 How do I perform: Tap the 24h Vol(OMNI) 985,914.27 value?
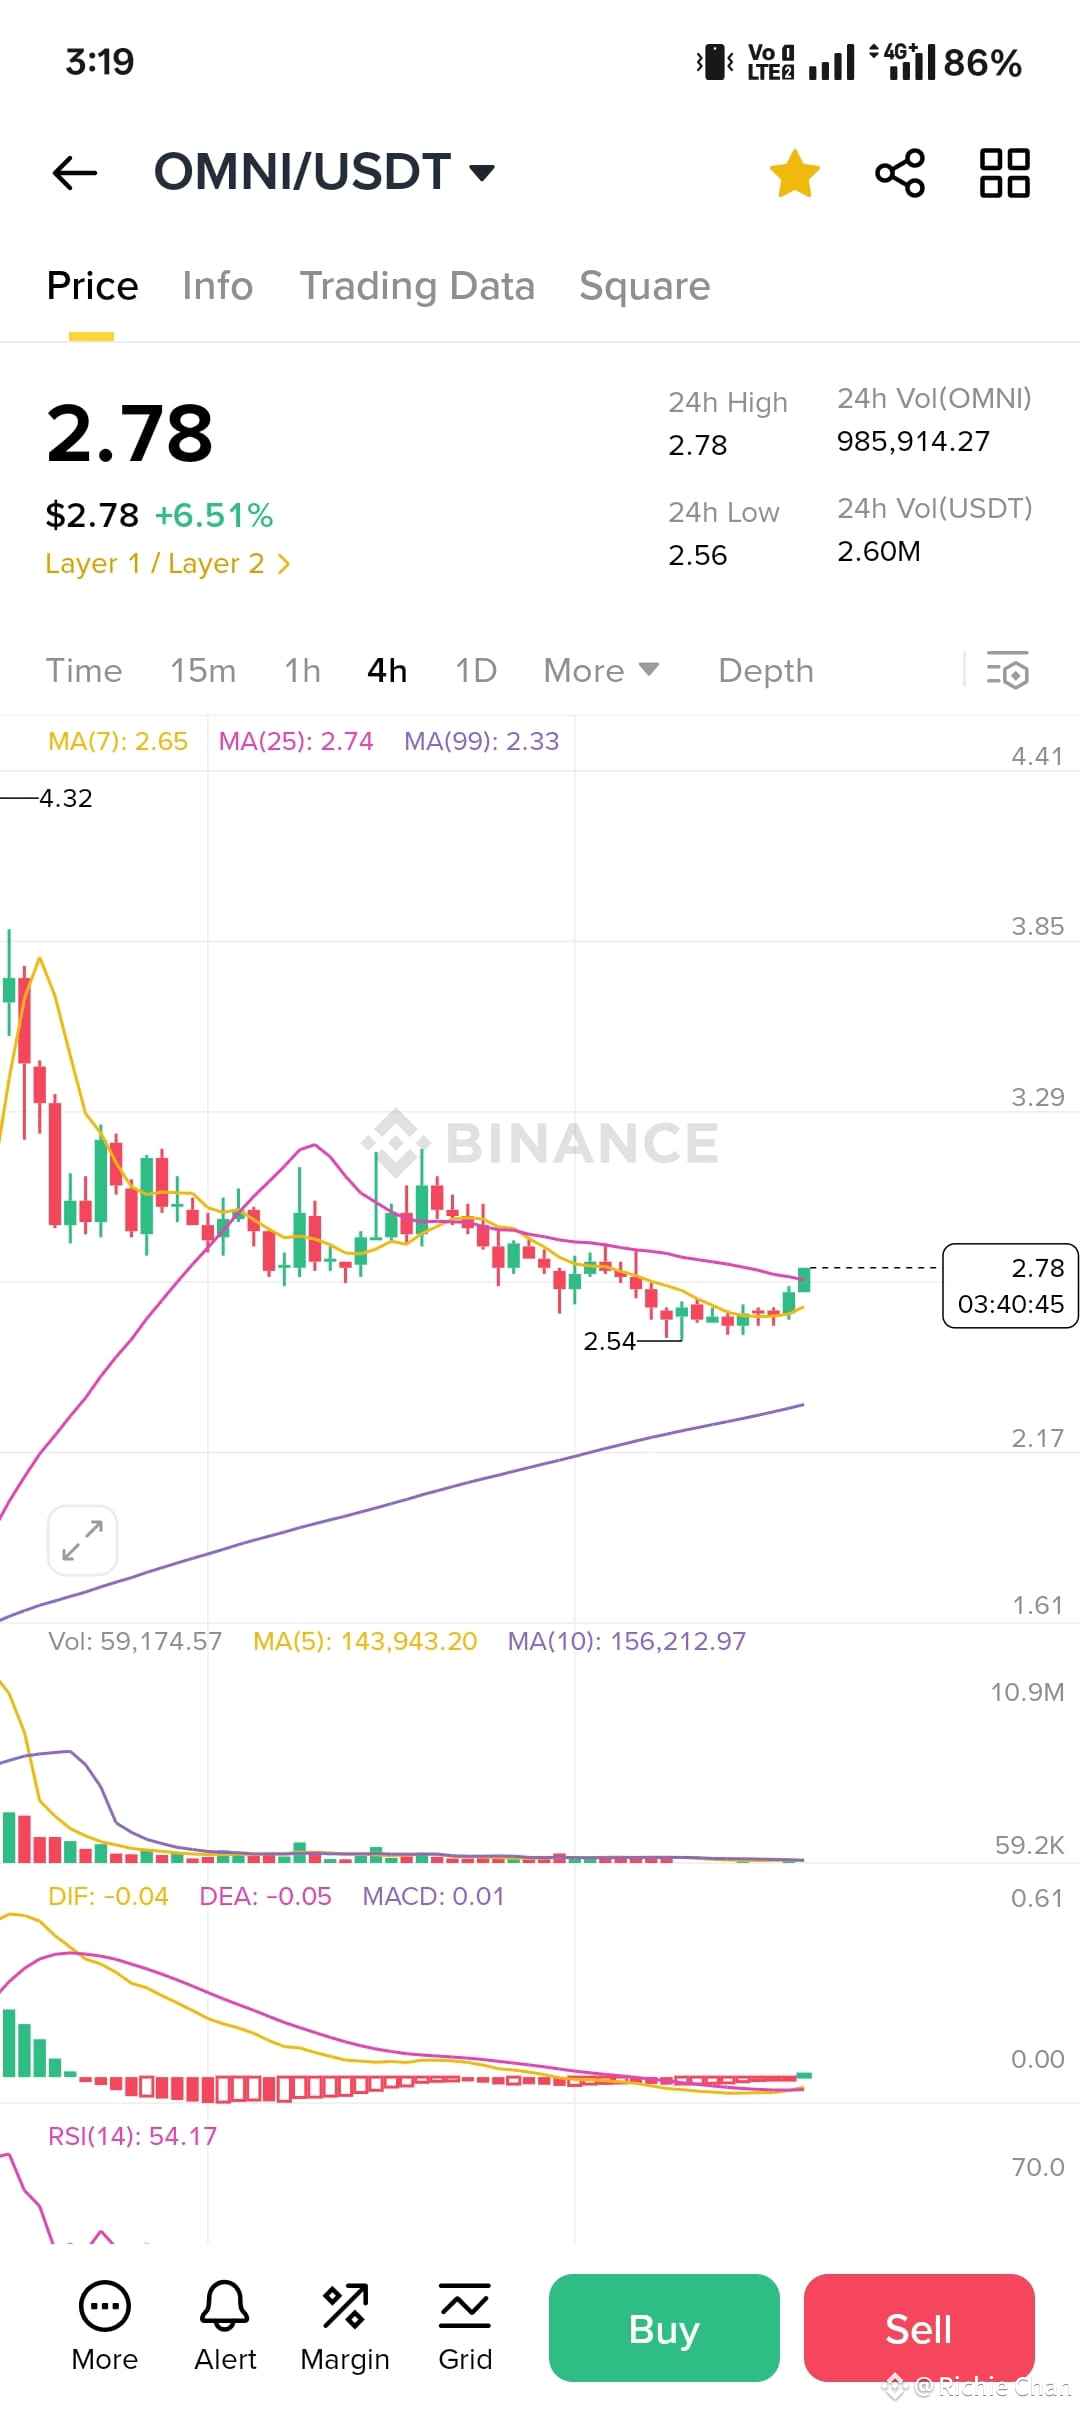913,442
